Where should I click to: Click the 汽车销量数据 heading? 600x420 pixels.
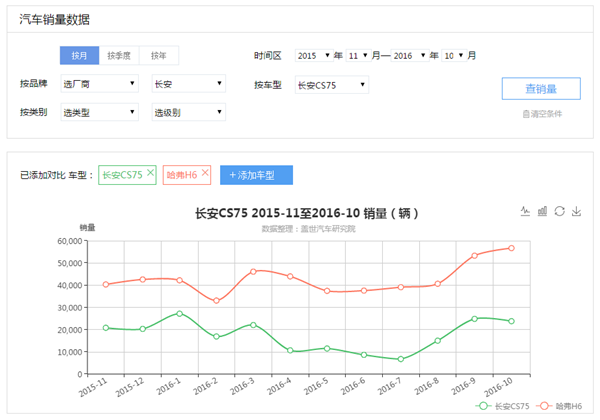click(x=55, y=19)
